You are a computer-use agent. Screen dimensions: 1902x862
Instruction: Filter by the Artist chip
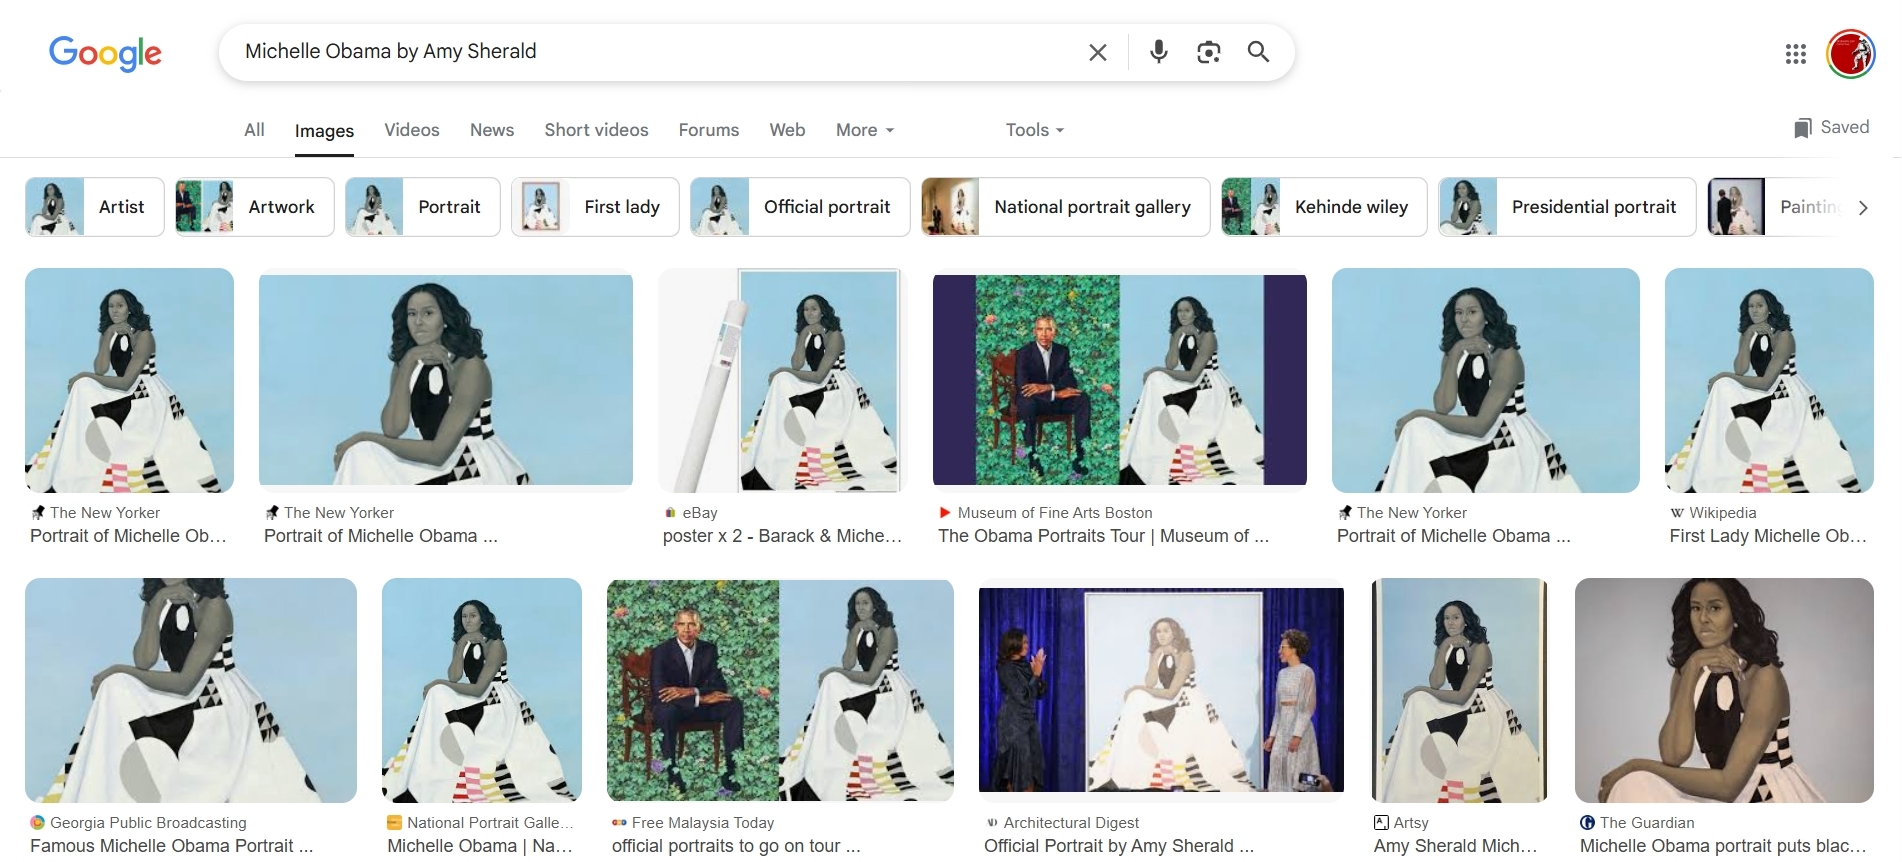coord(95,207)
